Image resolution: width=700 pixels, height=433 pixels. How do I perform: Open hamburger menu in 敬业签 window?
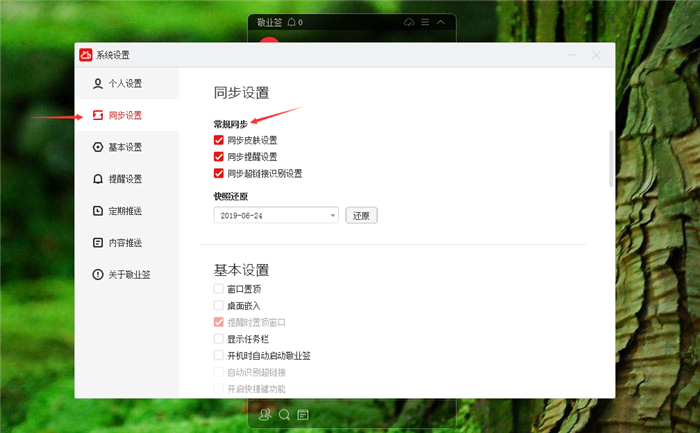[x=425, y=22]
